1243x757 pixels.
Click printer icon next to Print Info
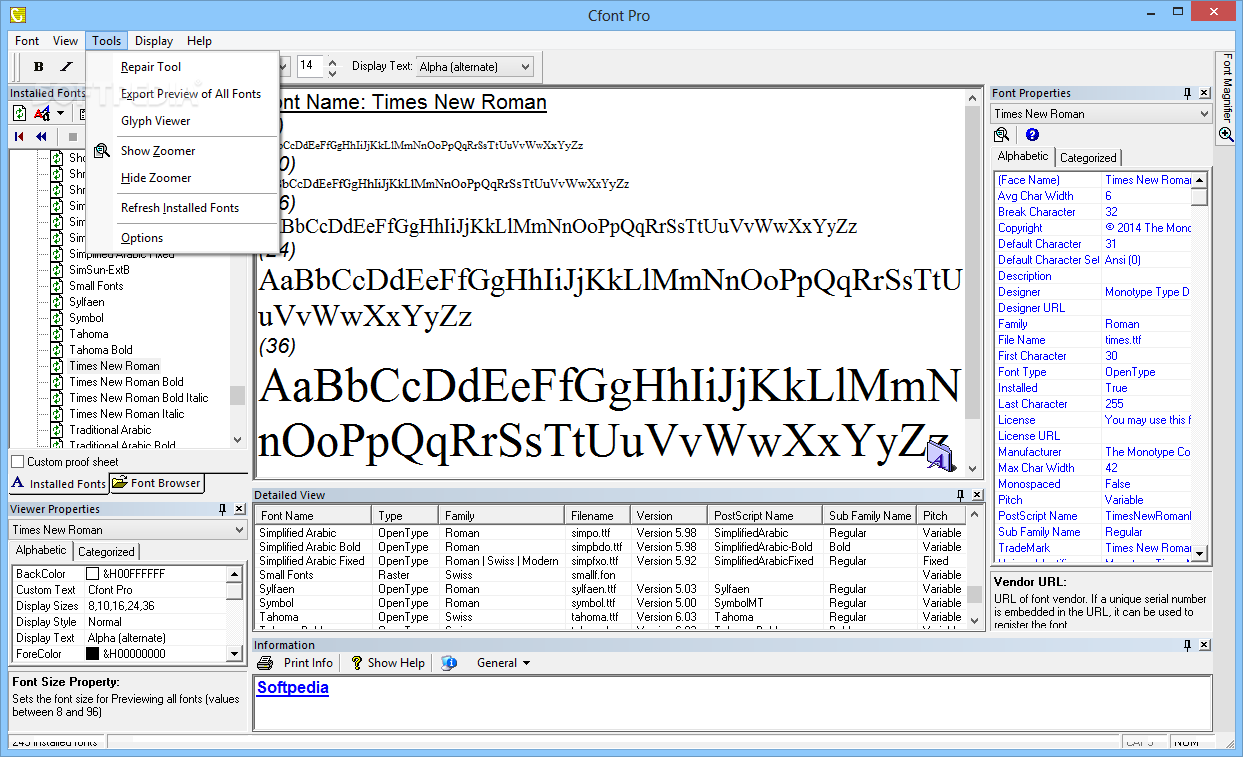click(265, 663)
